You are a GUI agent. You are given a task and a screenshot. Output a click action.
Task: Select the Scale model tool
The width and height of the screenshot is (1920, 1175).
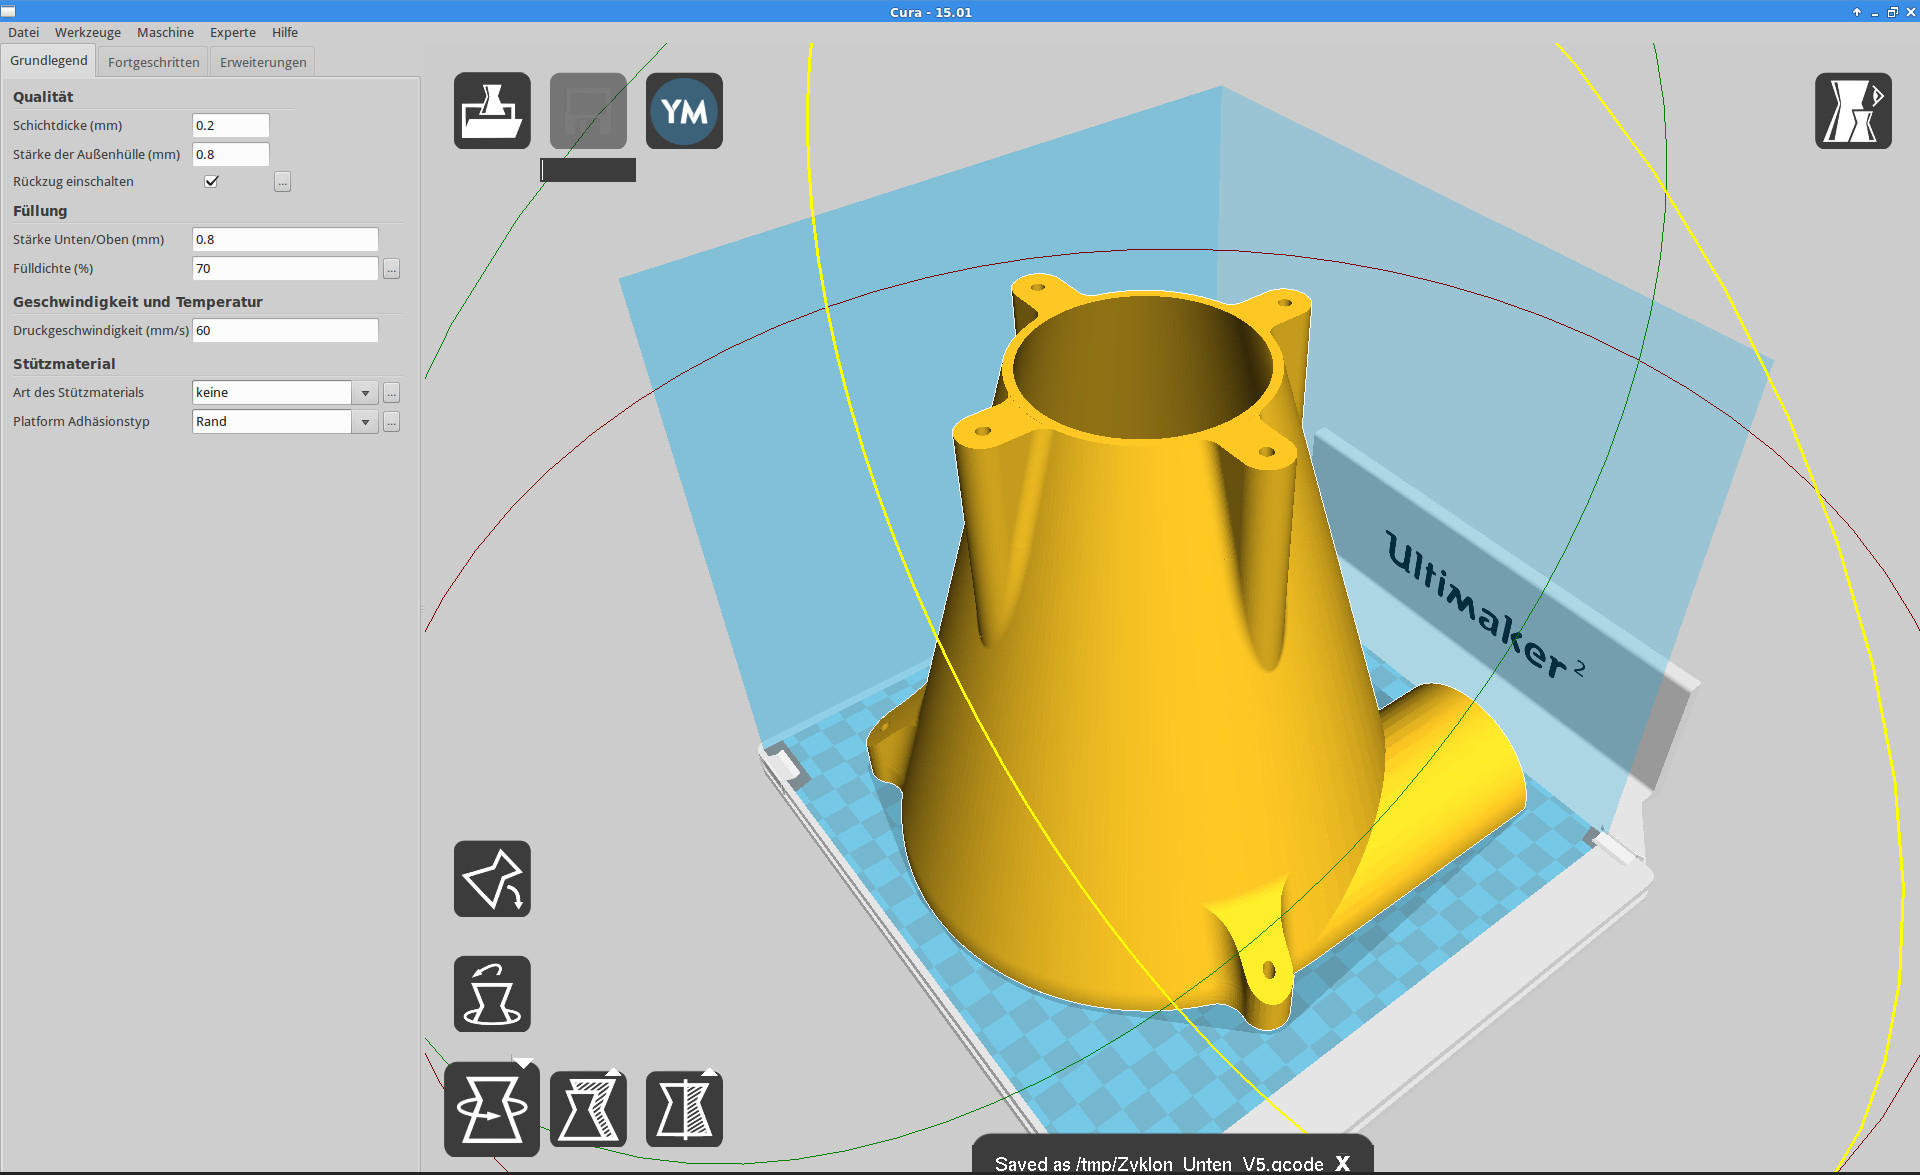click(x=588, y=1109)
